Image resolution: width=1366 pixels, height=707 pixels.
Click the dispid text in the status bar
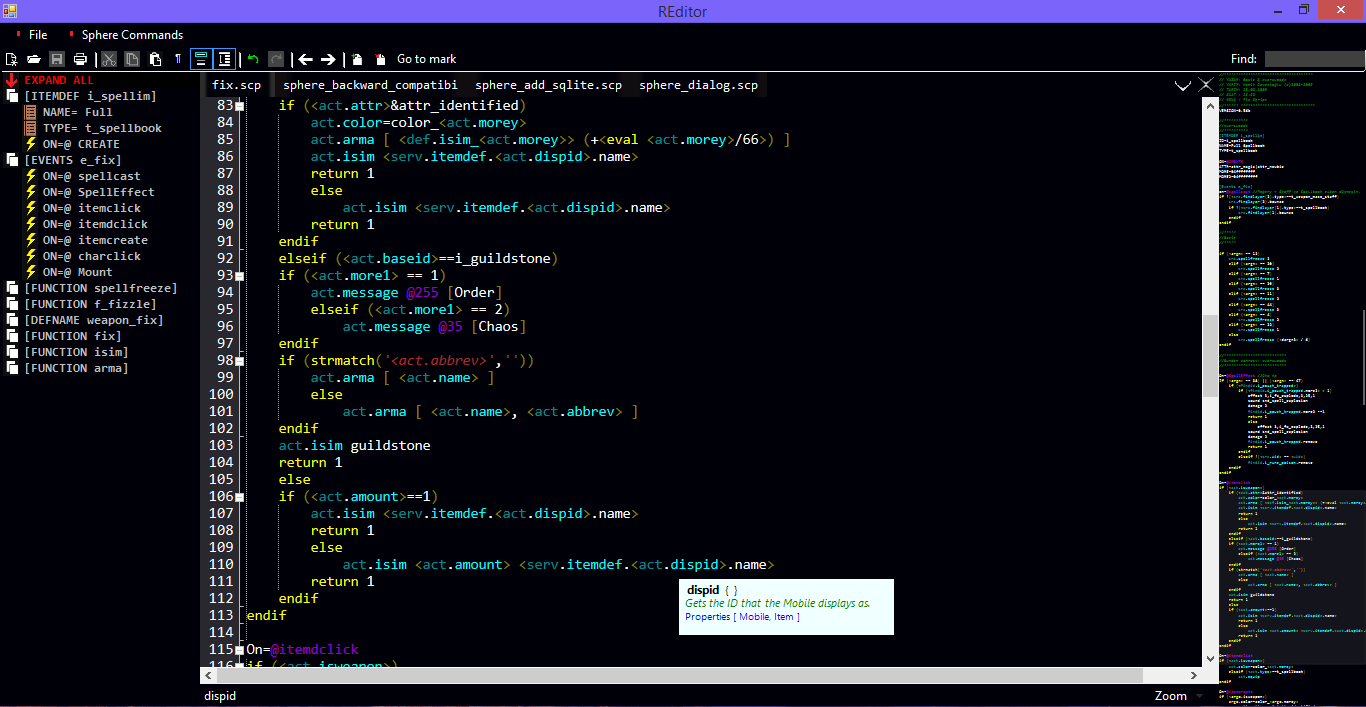[220, 696]
